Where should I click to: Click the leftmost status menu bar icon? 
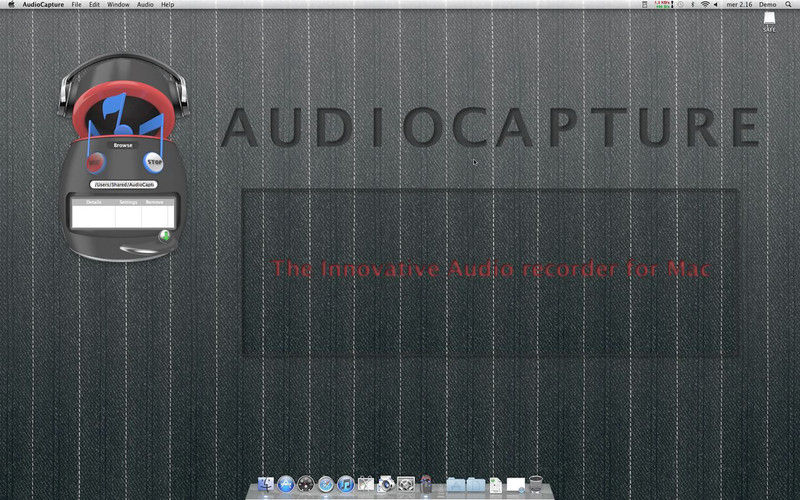[x=644, y=4]
